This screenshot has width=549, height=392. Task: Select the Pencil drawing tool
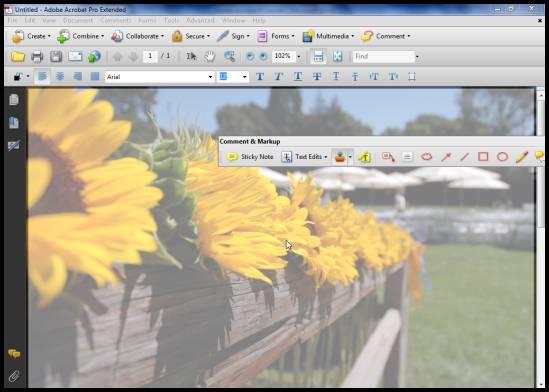[522, 157]
